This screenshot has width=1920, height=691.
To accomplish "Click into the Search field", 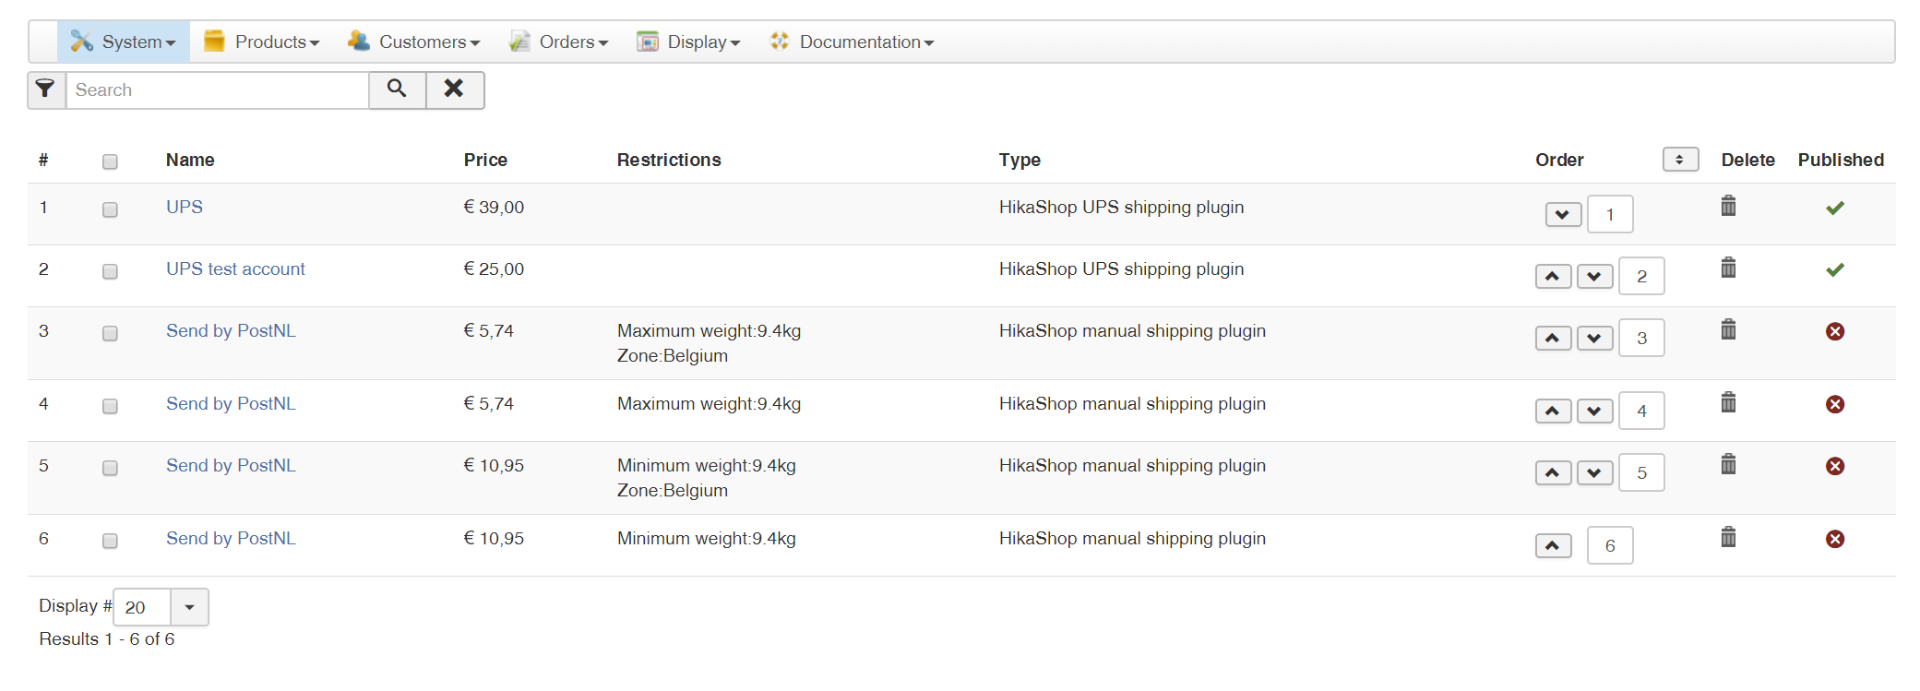I will pyautogui.click(x=217, y=90).
